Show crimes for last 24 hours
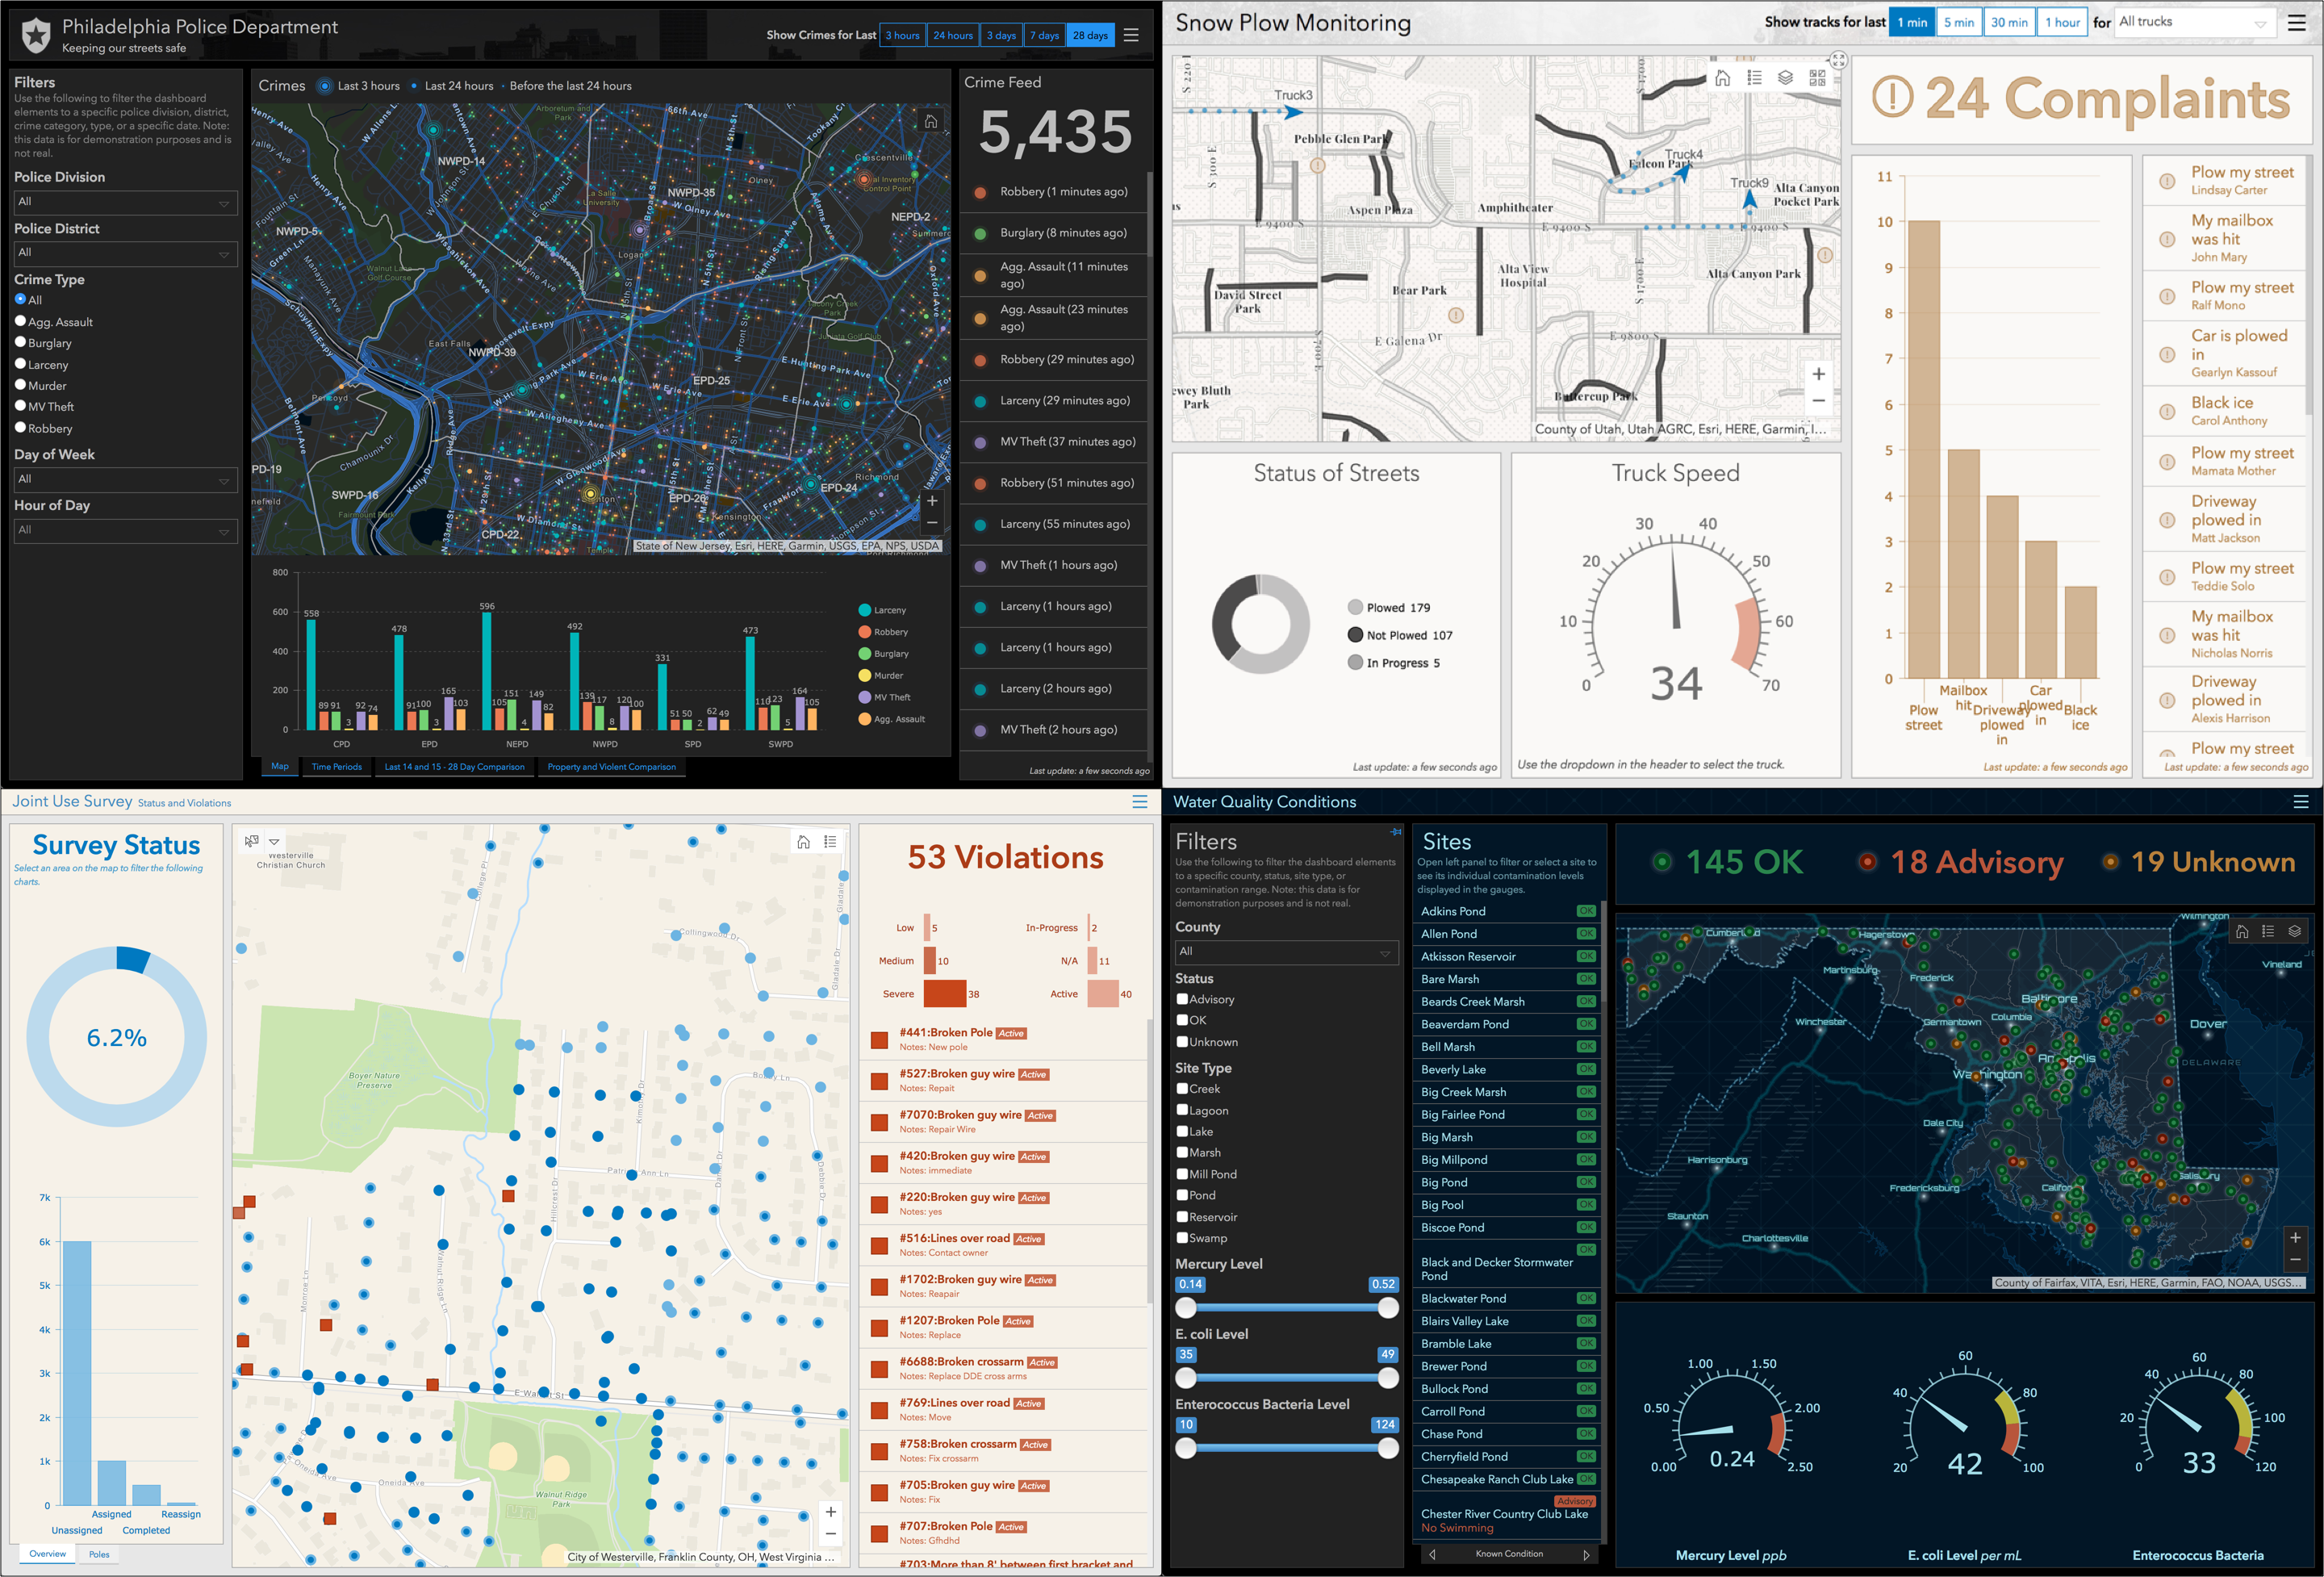 953,35
